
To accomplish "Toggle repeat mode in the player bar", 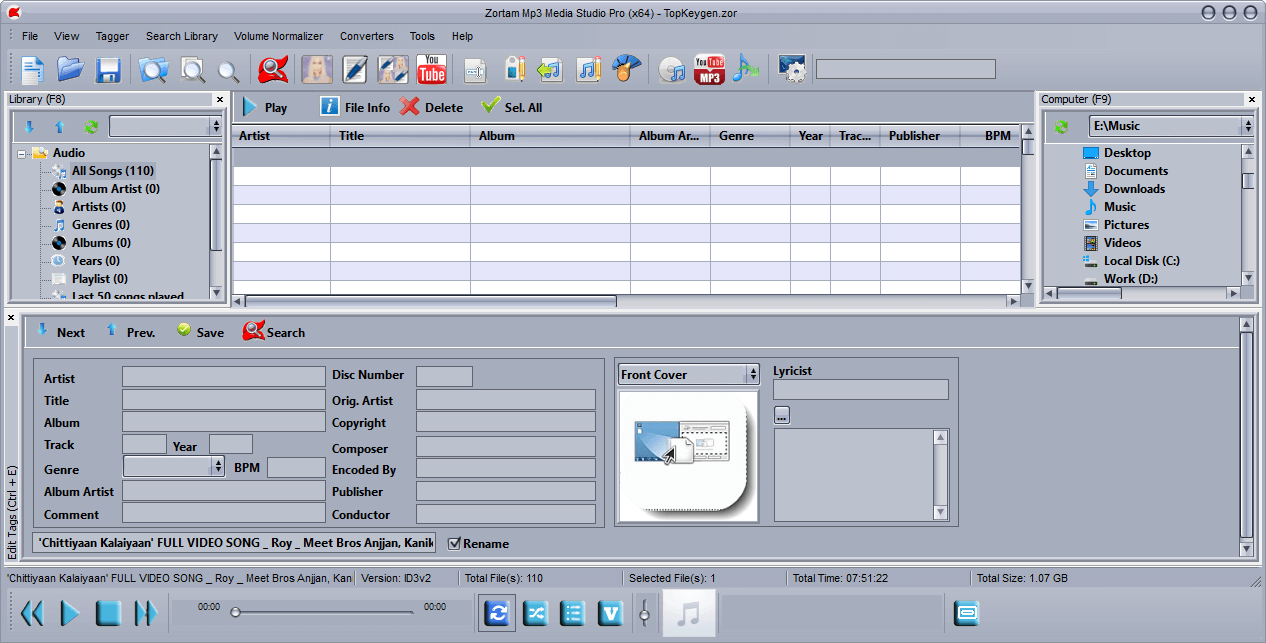I will [x=497, y=613].
